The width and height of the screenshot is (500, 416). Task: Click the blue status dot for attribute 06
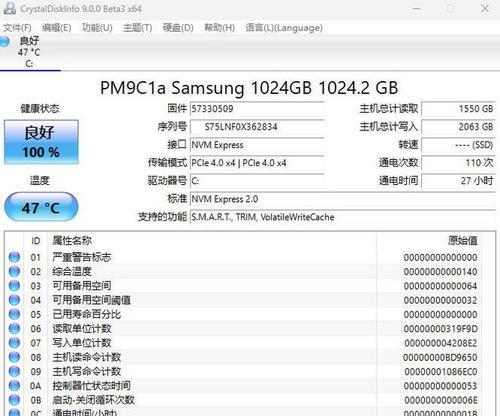tap(14, 329)
